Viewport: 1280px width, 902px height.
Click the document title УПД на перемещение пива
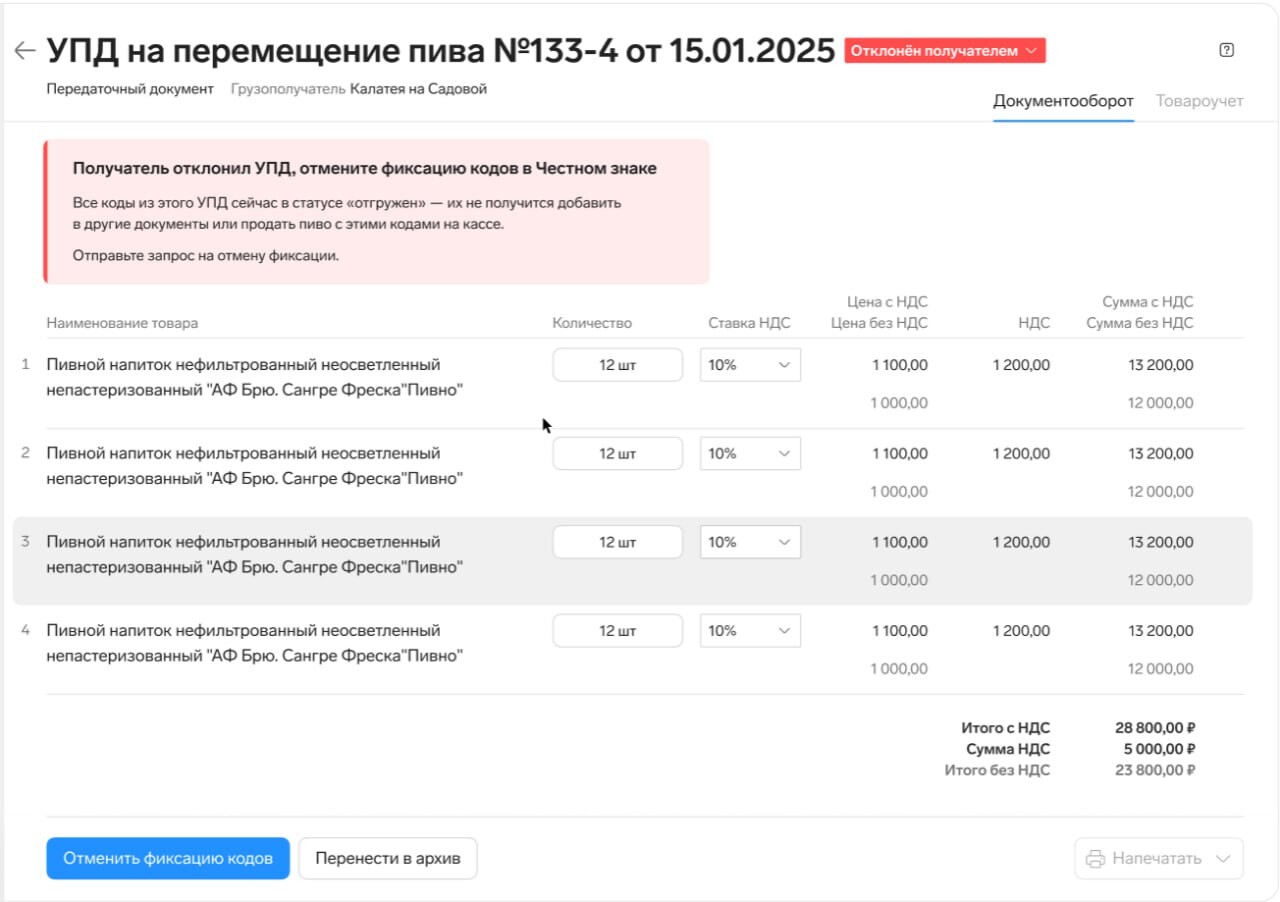(440, 50)
